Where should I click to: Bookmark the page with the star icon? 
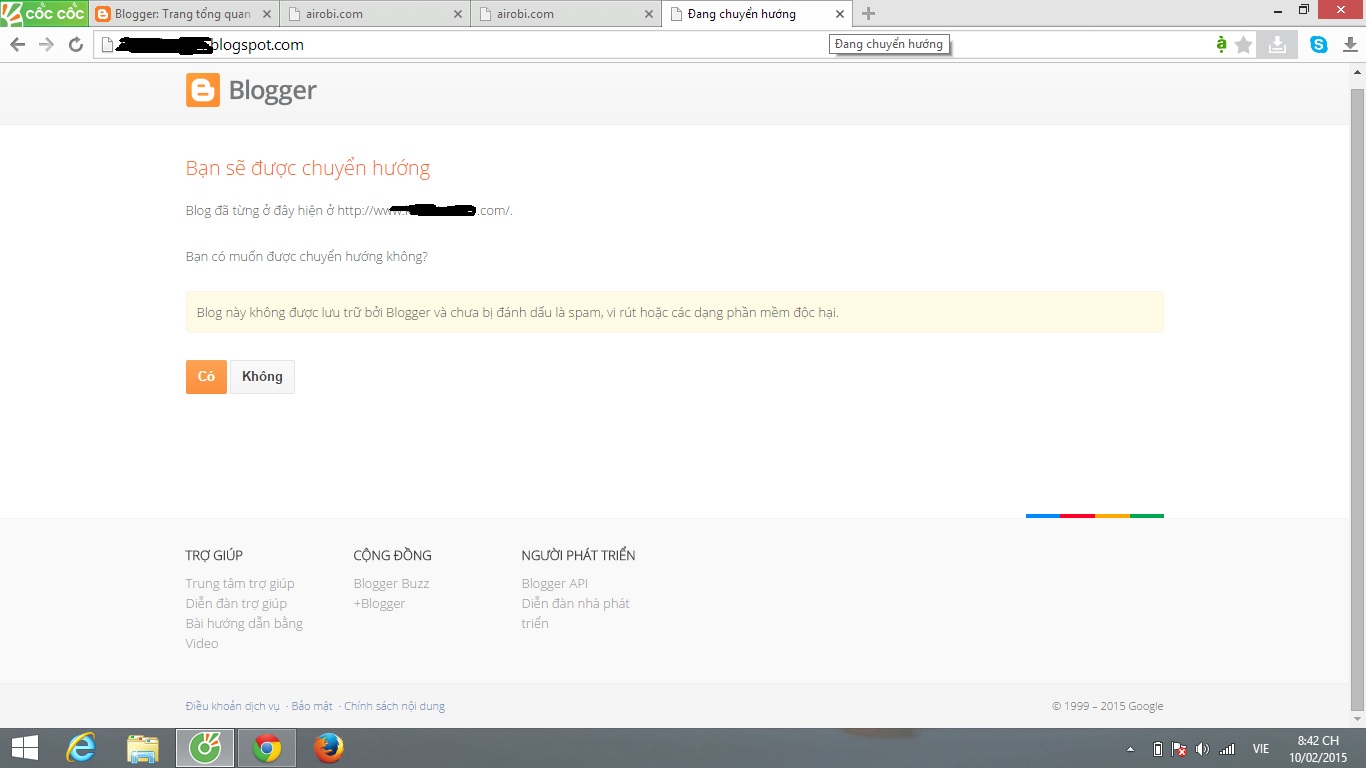pyautogui.click(x=1244, y=45)
